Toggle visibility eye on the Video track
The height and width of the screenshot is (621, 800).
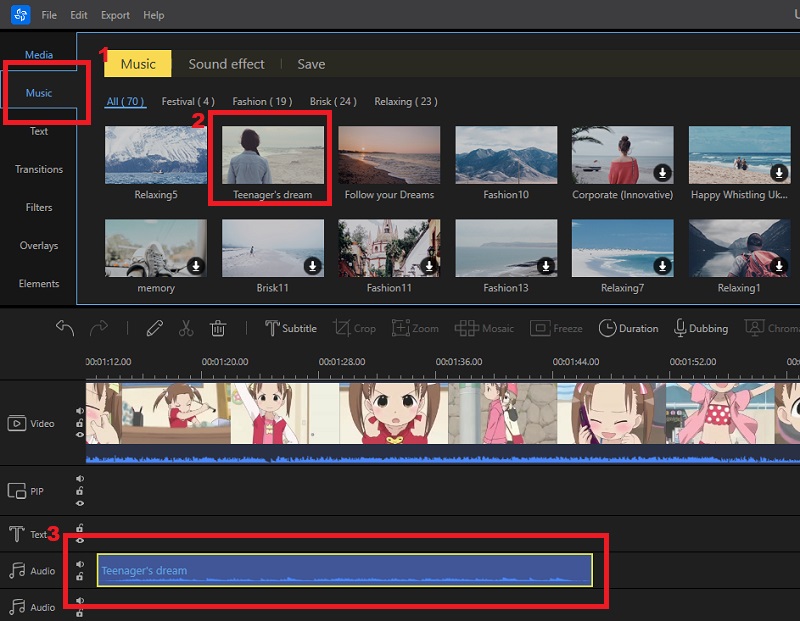80,435
